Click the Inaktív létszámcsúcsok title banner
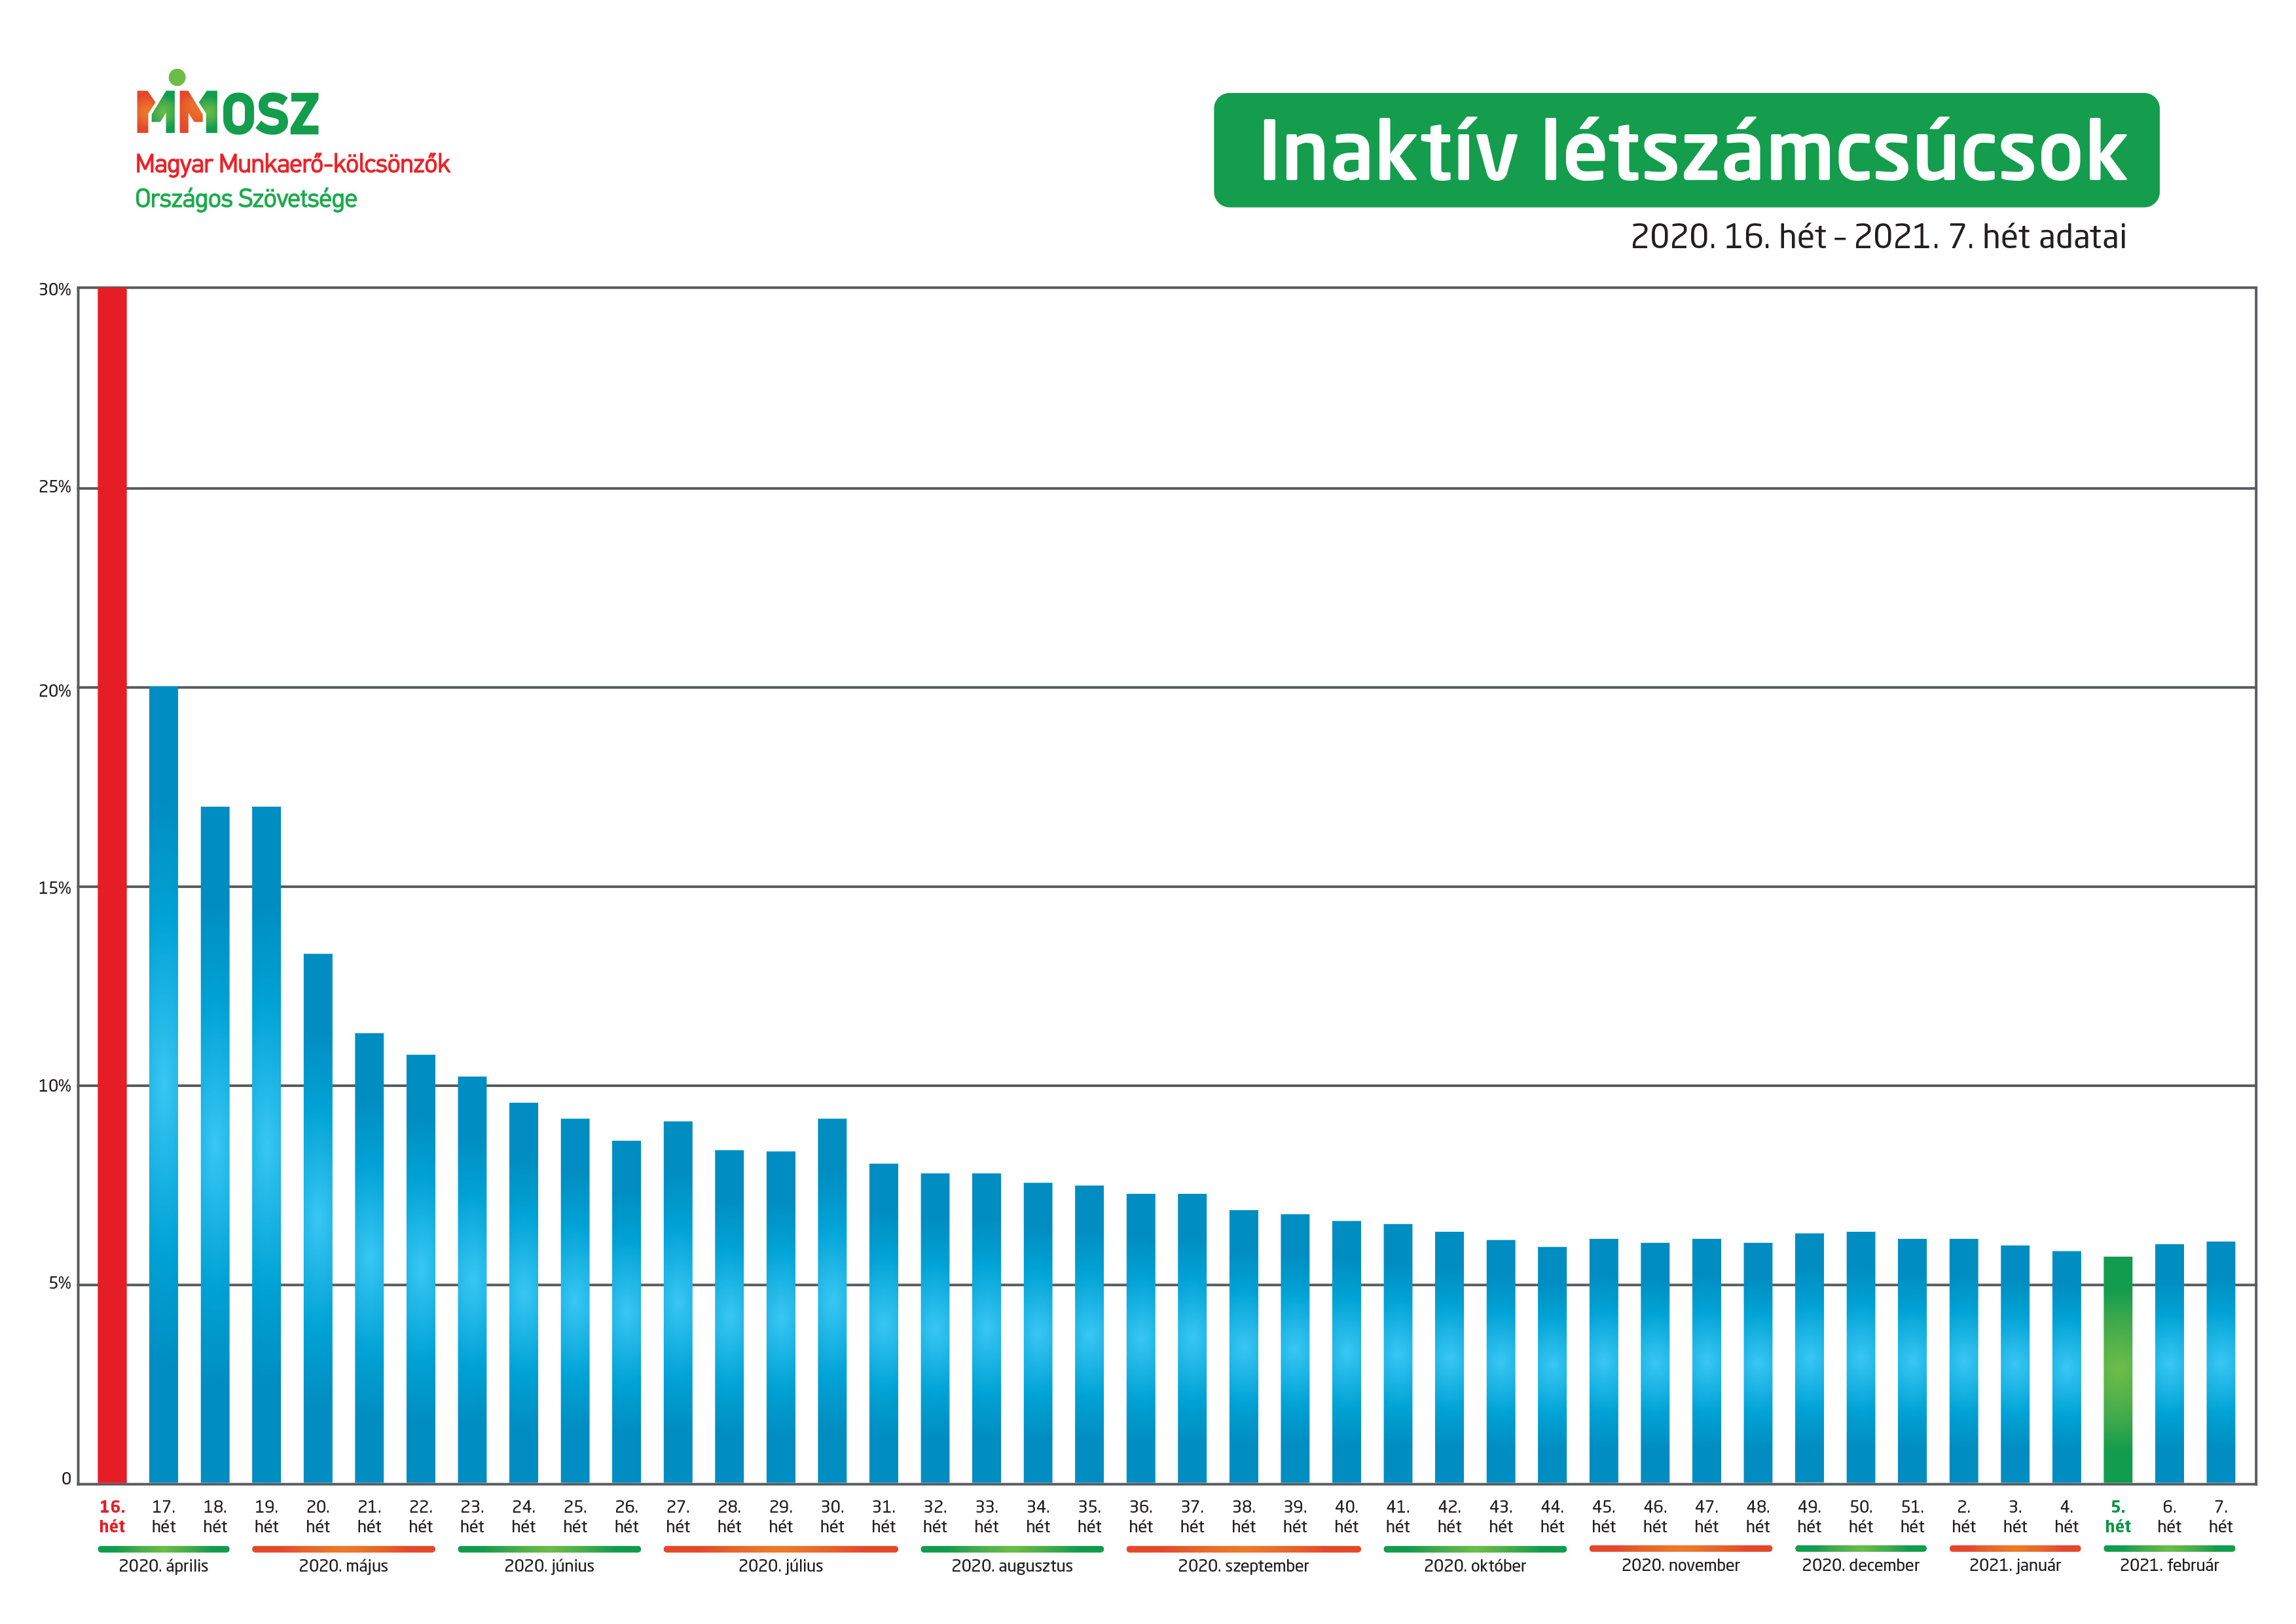2296x1624 pixels. 1686,151
